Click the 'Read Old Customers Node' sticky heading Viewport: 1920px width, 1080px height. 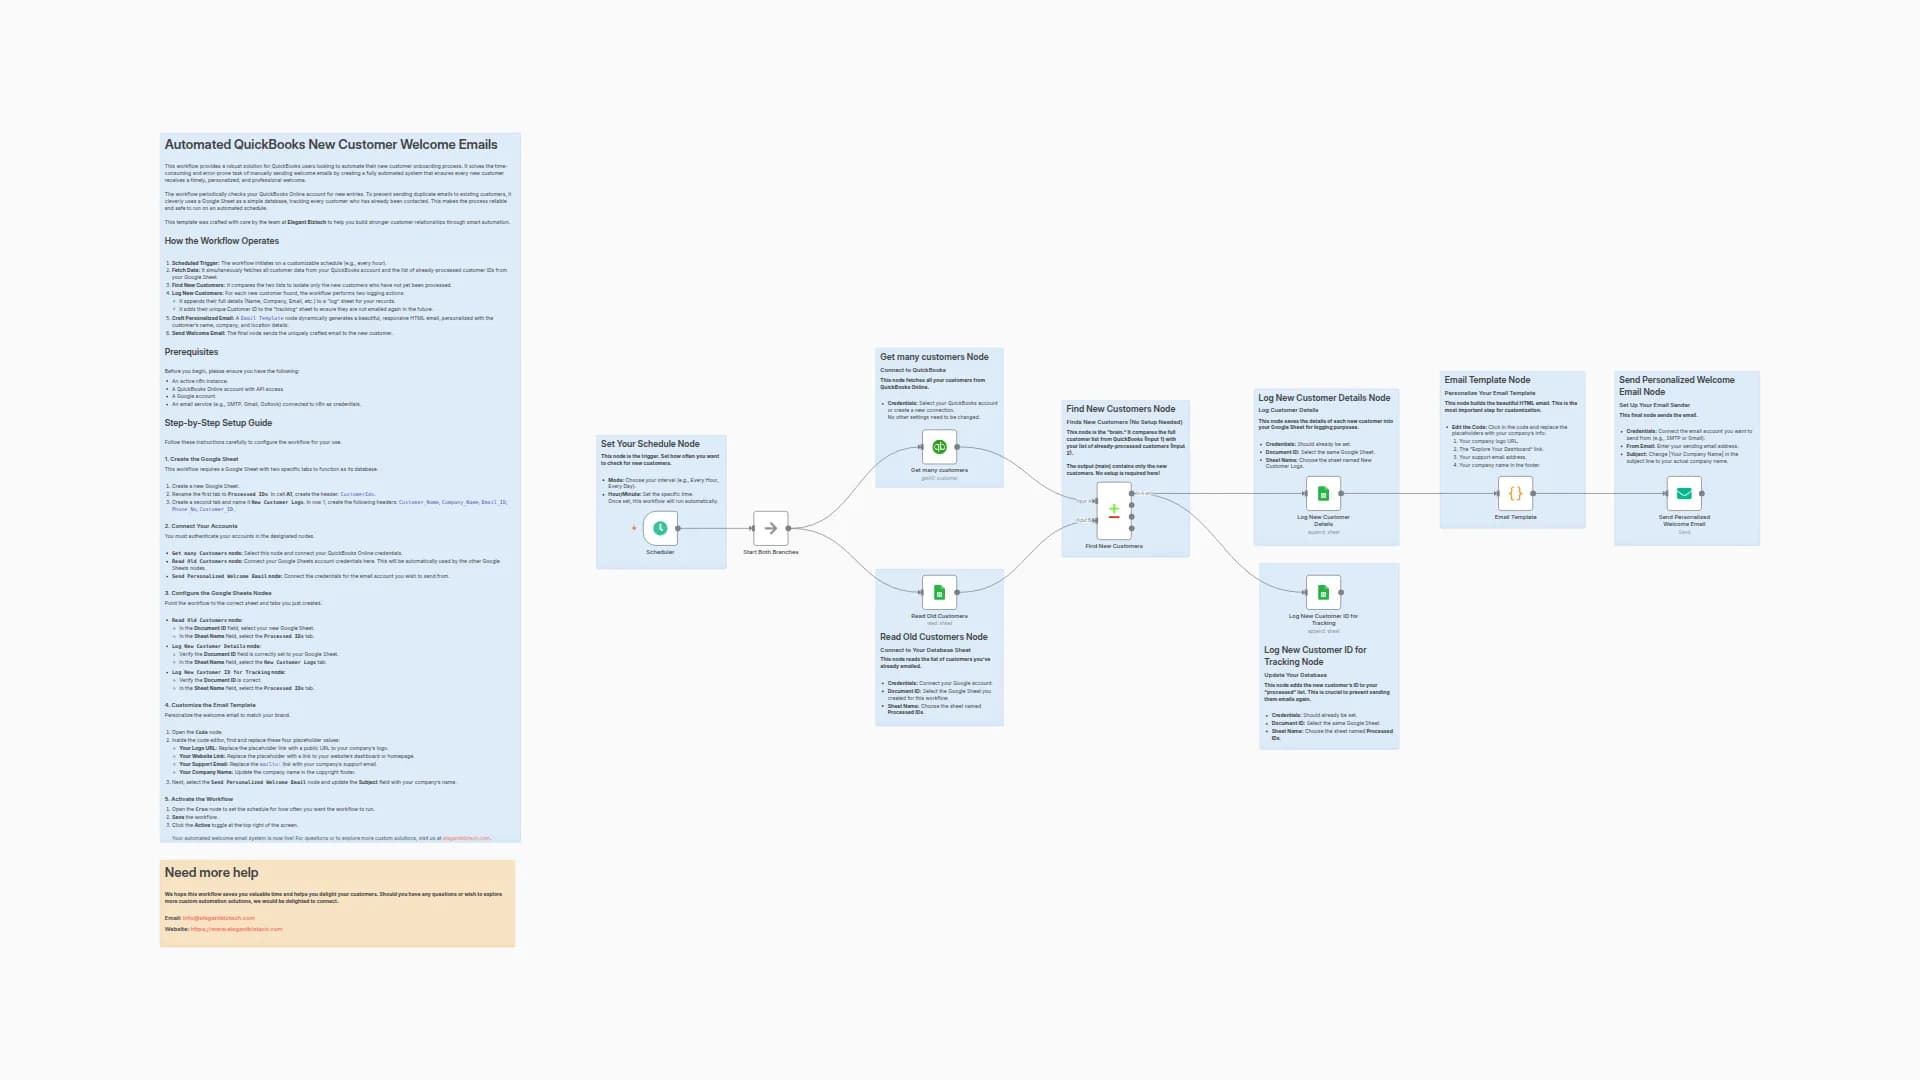coord(933,637)
